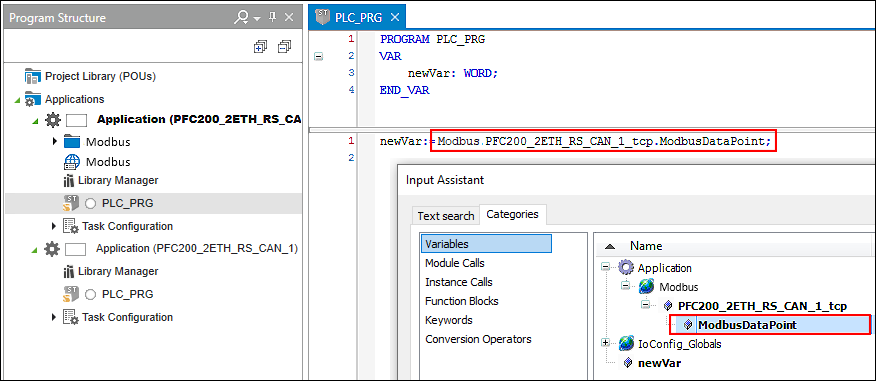
Task: Open Library Manager under the second Application
Action: point(111,272)
